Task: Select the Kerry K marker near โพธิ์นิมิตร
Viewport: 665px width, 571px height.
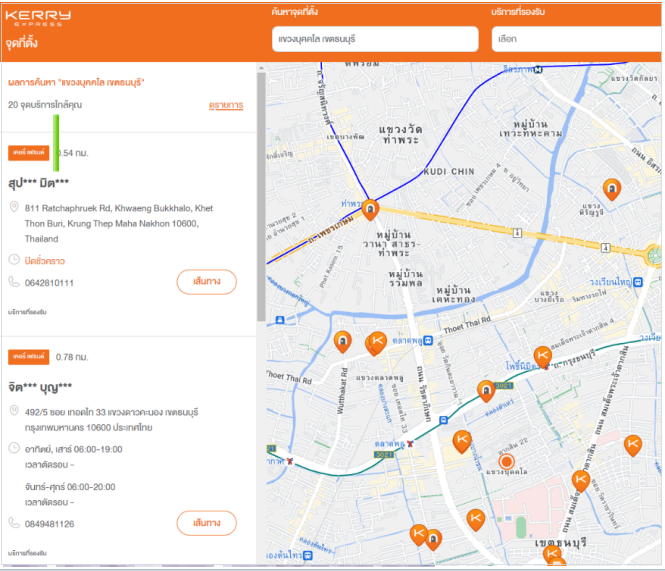Action: tap(542, 355)
